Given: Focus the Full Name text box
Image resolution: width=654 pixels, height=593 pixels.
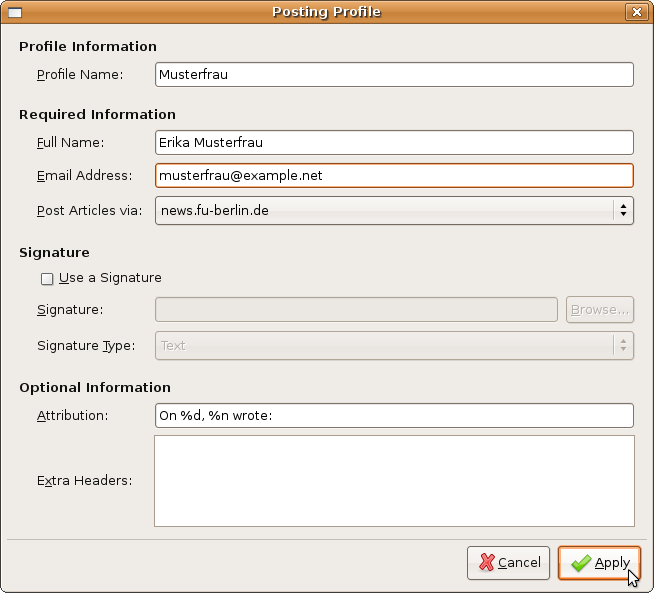Looking at the screenshot, I should [394, 143].
